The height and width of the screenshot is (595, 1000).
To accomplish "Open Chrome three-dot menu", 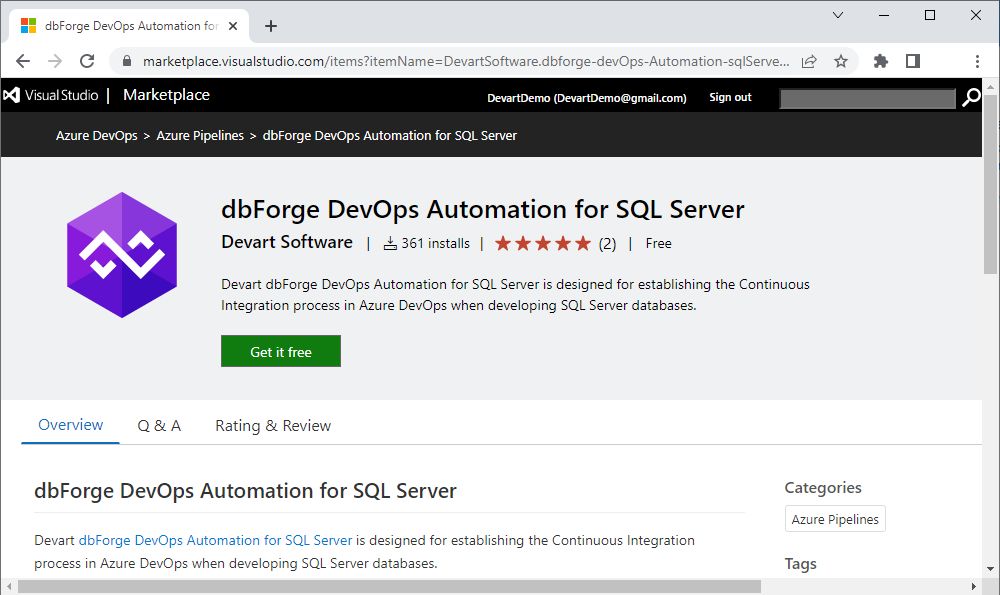I will coord(977,61).
